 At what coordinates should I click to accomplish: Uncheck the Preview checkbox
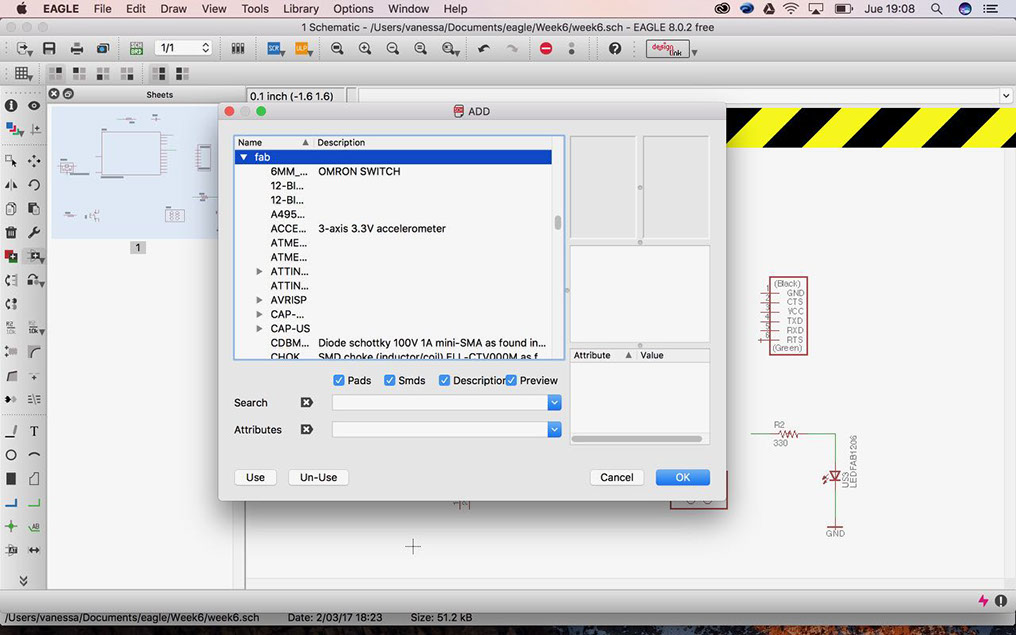pos(511,380)
